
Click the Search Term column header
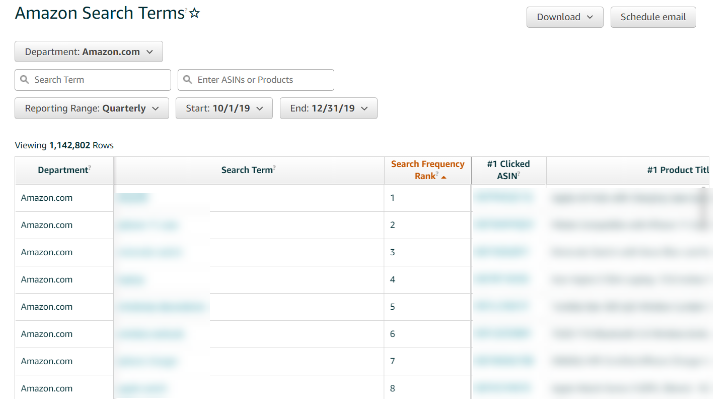pos(249,170)
